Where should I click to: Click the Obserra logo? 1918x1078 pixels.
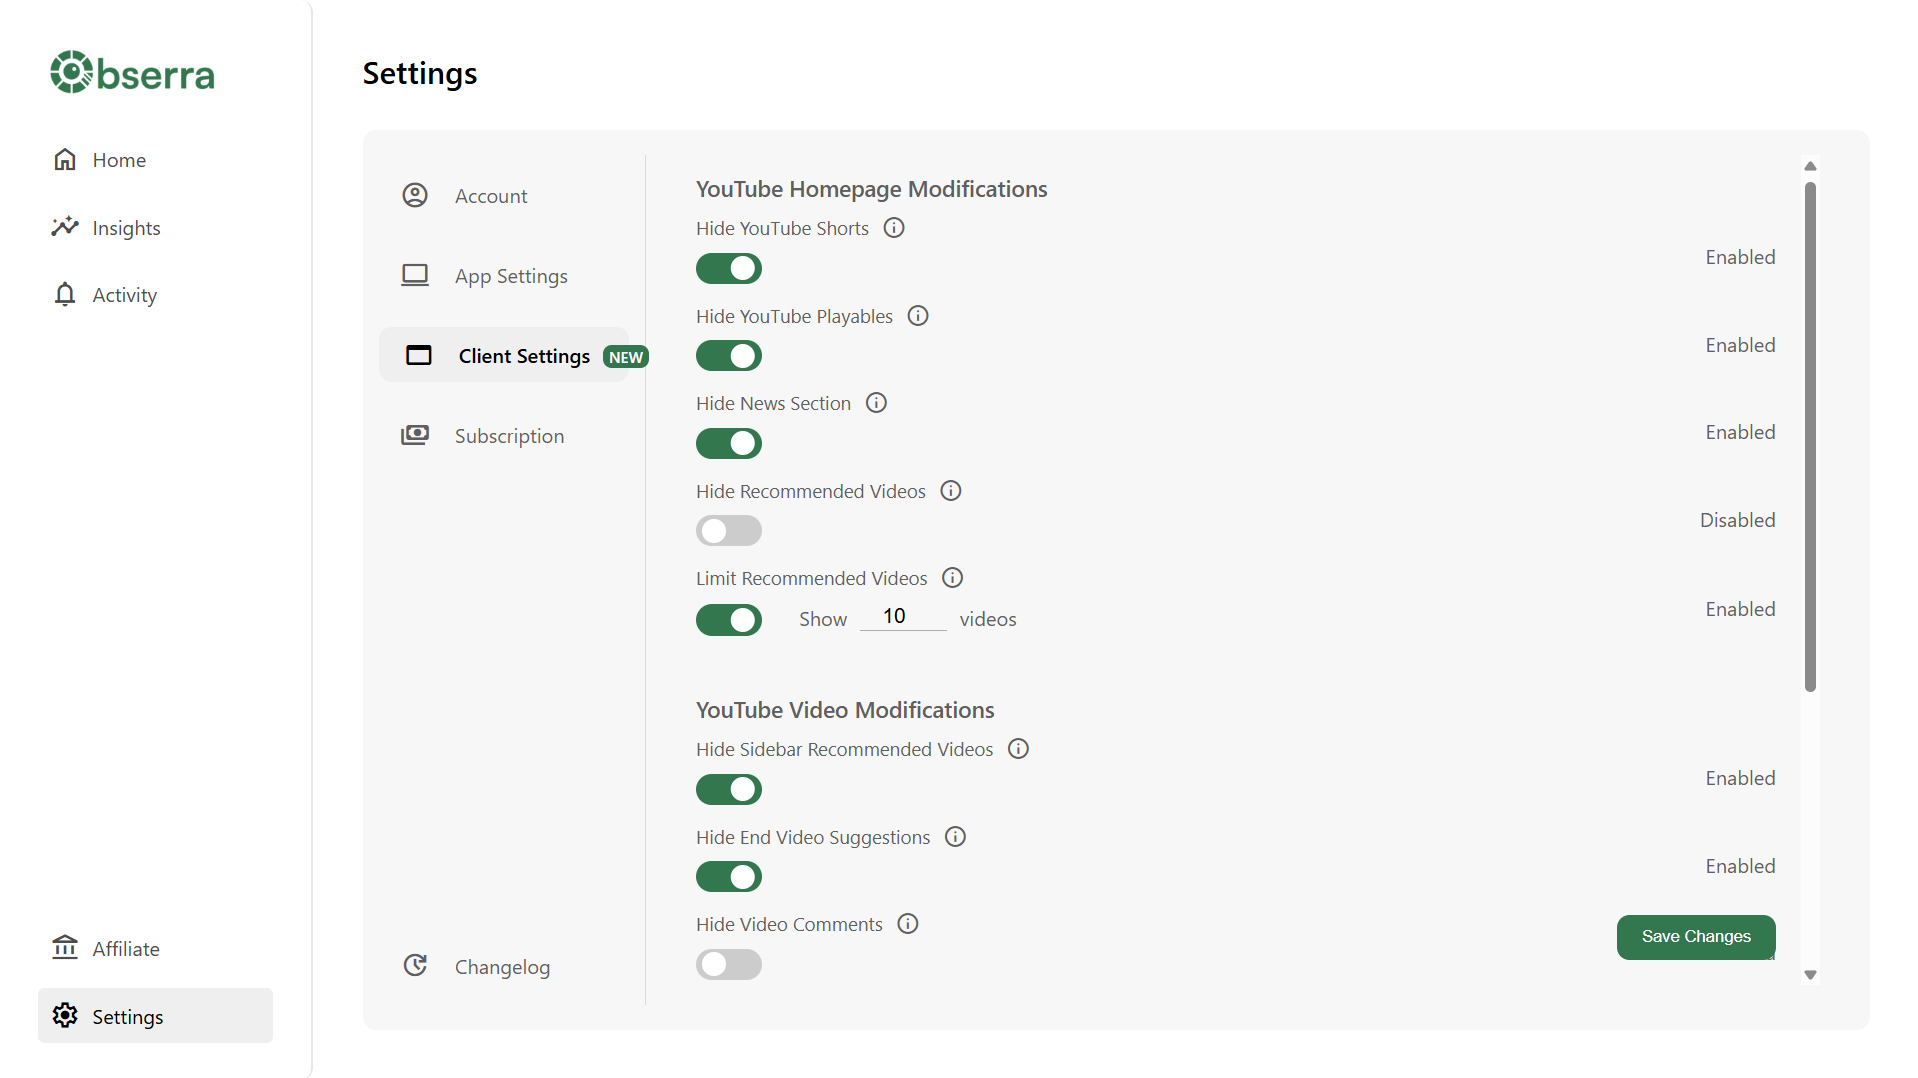pyautogui.click(x=131, y=71)
